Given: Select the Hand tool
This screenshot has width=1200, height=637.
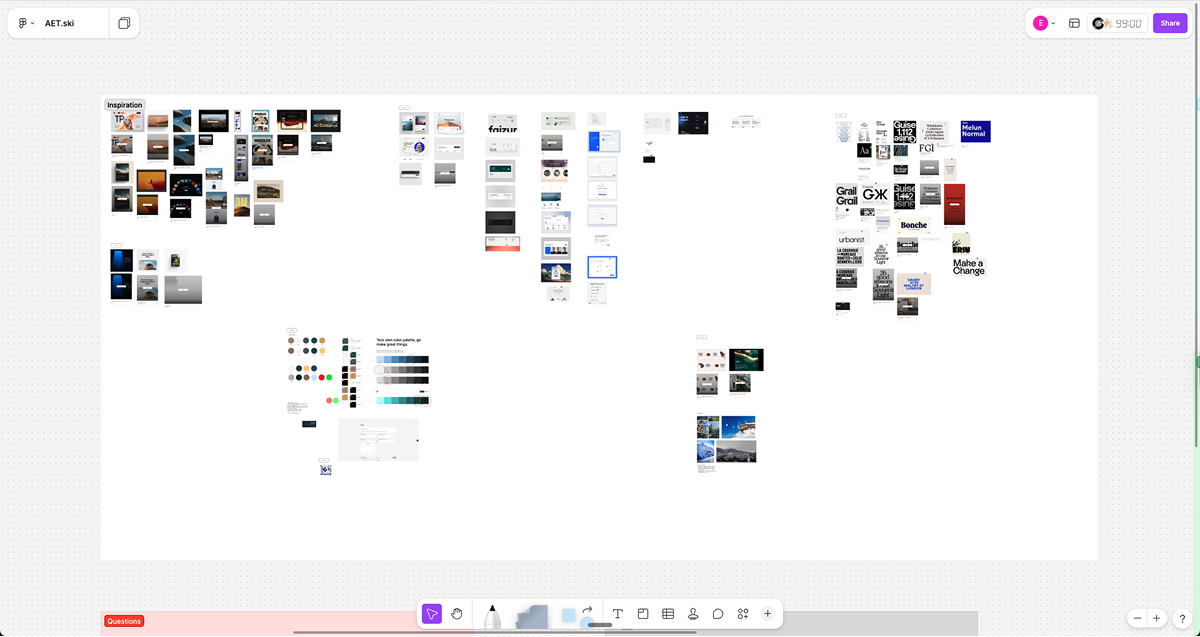Looking at the screenshot, I should click(x=457, y=614).
